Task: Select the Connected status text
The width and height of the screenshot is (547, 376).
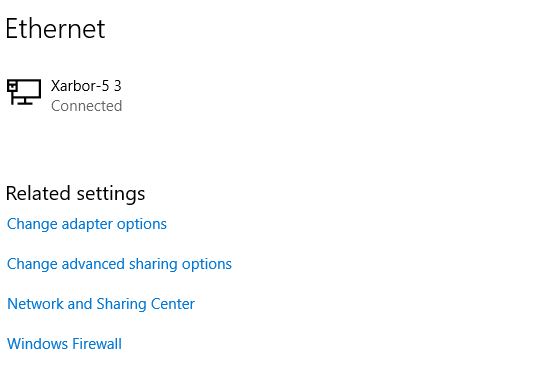Action: [87, 106]
